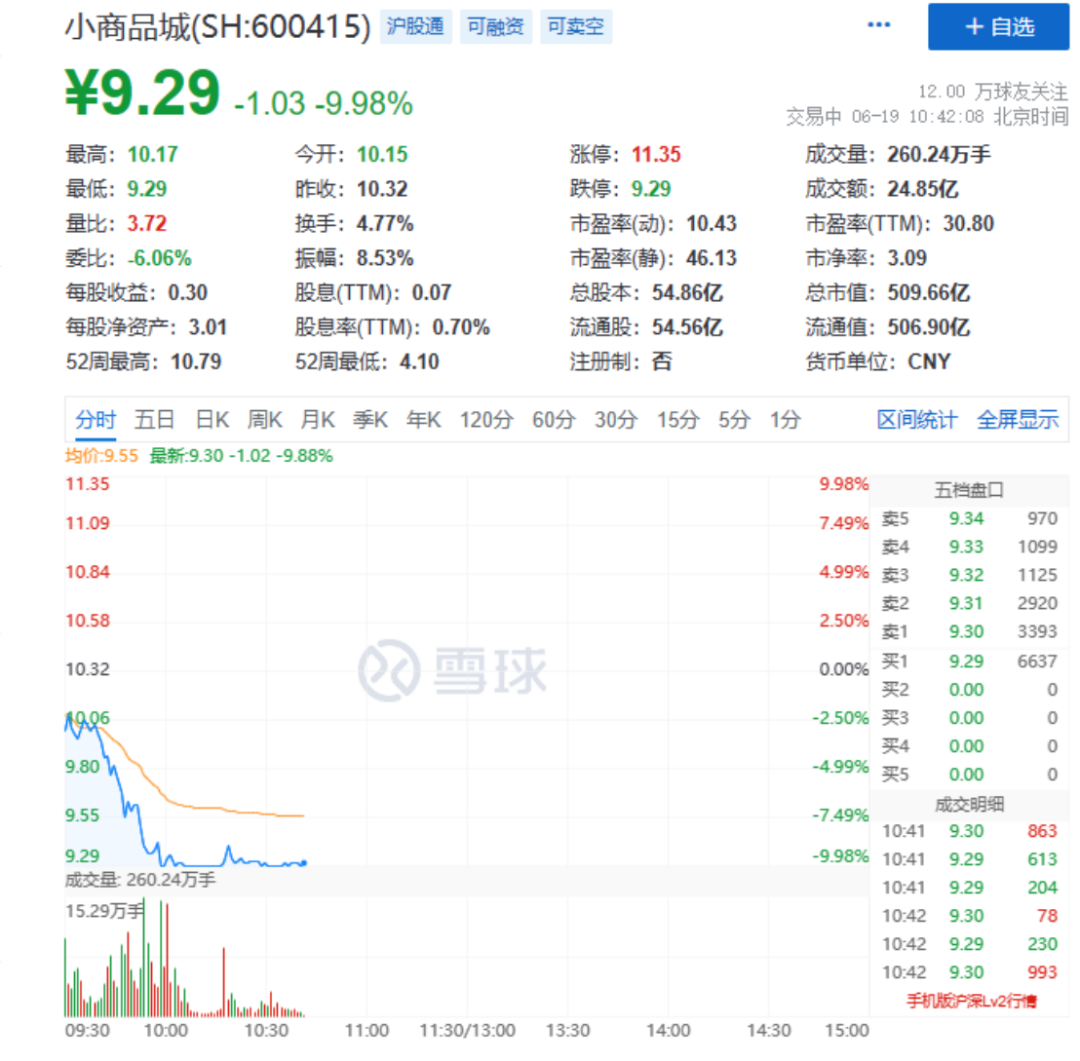Click the trade row with volume 993
The image size is (1080, 1061).
tap(969, 972)
